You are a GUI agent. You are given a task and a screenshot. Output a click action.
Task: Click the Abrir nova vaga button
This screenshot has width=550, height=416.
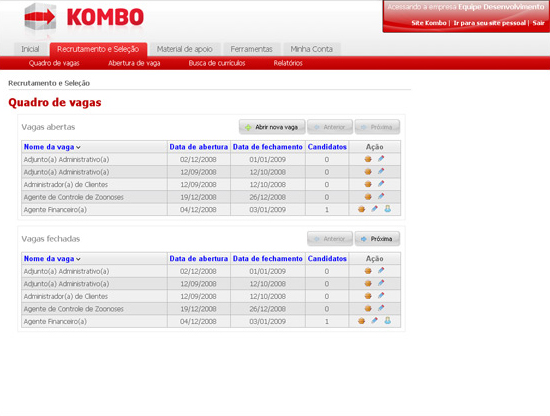(272, 127)
